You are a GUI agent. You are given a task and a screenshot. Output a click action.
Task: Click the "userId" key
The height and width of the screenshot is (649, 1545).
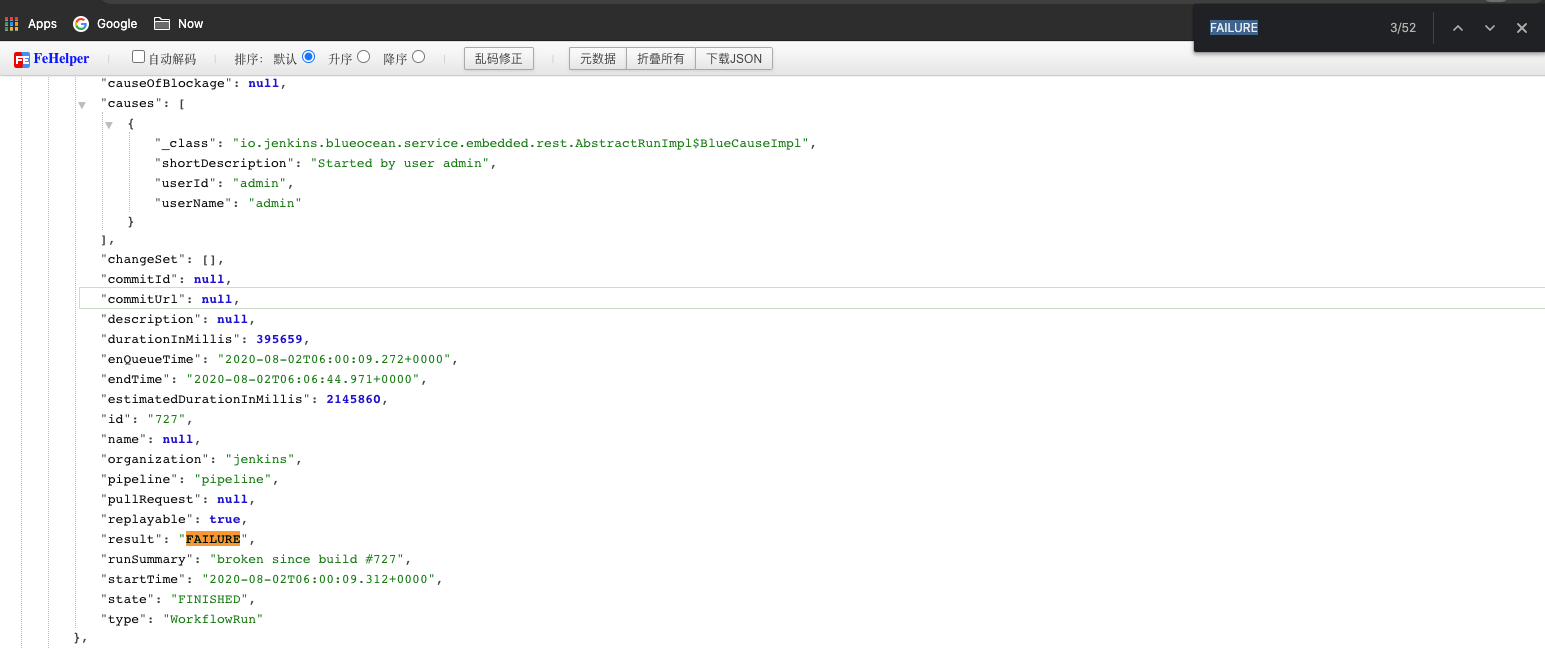(x=186, y=183)
